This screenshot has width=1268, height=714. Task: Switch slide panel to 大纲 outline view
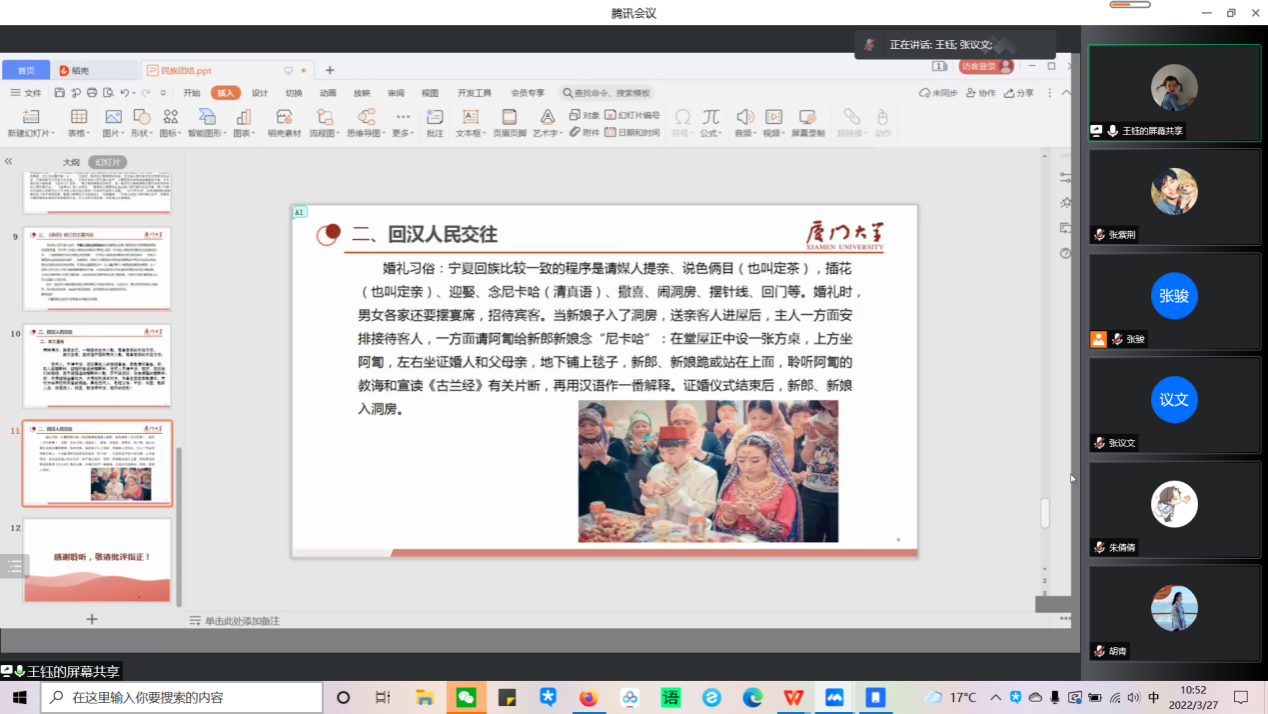71,162
